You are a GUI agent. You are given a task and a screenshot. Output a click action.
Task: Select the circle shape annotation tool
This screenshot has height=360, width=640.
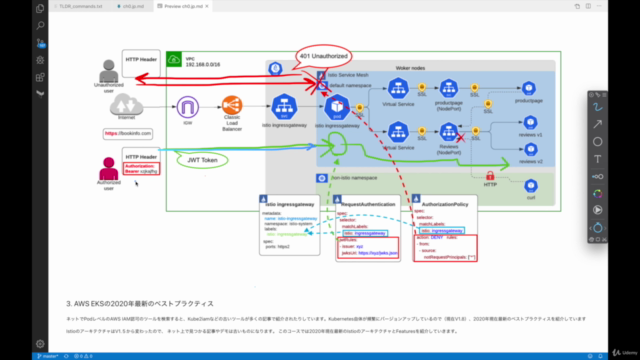(598, 142)
